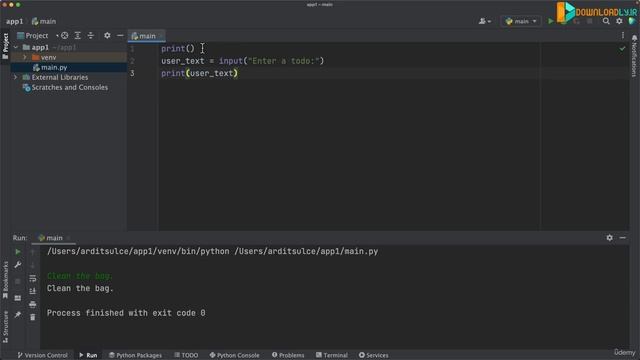Select the venv folder row
This screenshot has height=360, width=640.
tap(69, 58)
